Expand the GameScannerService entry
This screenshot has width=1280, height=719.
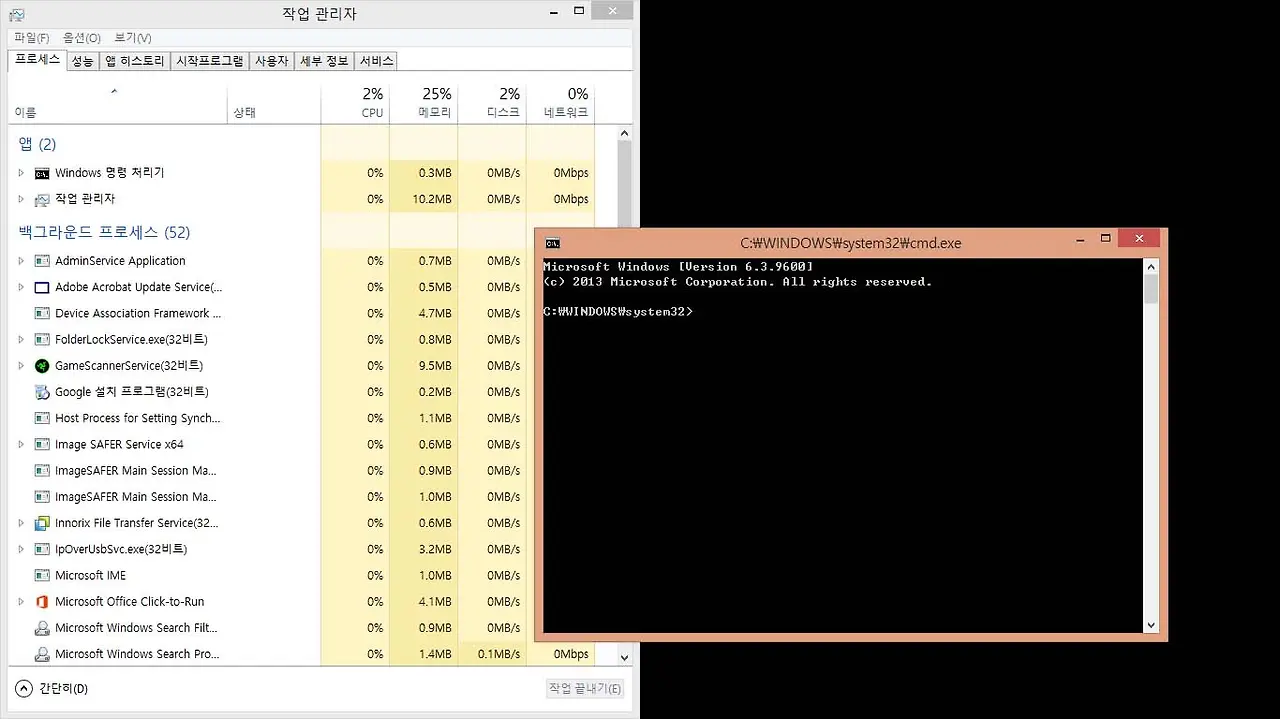(21, 366)
